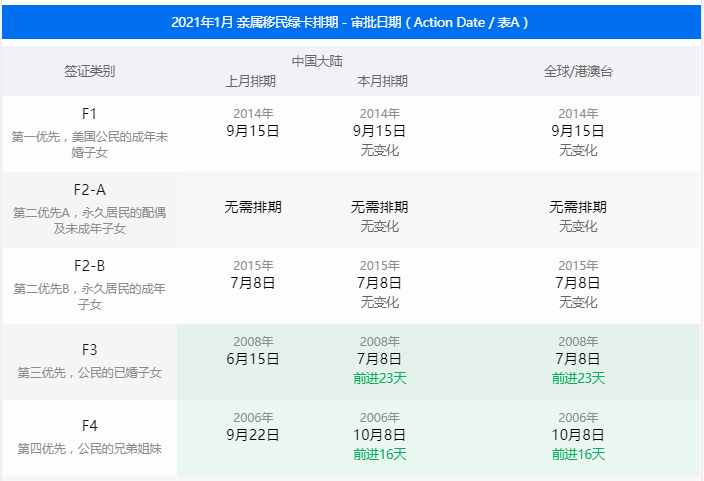Click F3 global 前进23天 text
The image size is (704, 481).
[578, 378]
